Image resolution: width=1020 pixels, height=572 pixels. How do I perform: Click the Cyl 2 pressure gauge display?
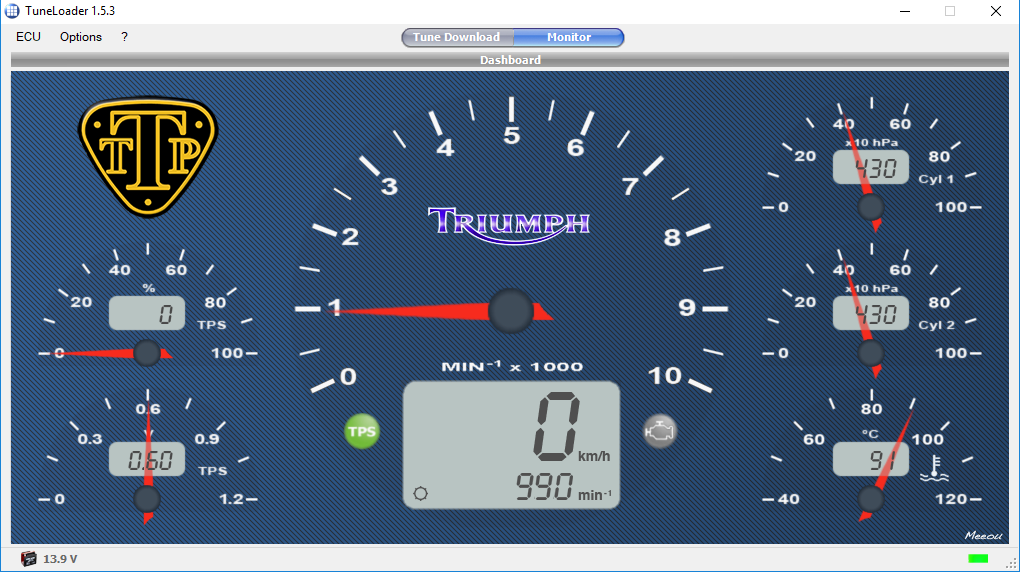pos(870,314)
